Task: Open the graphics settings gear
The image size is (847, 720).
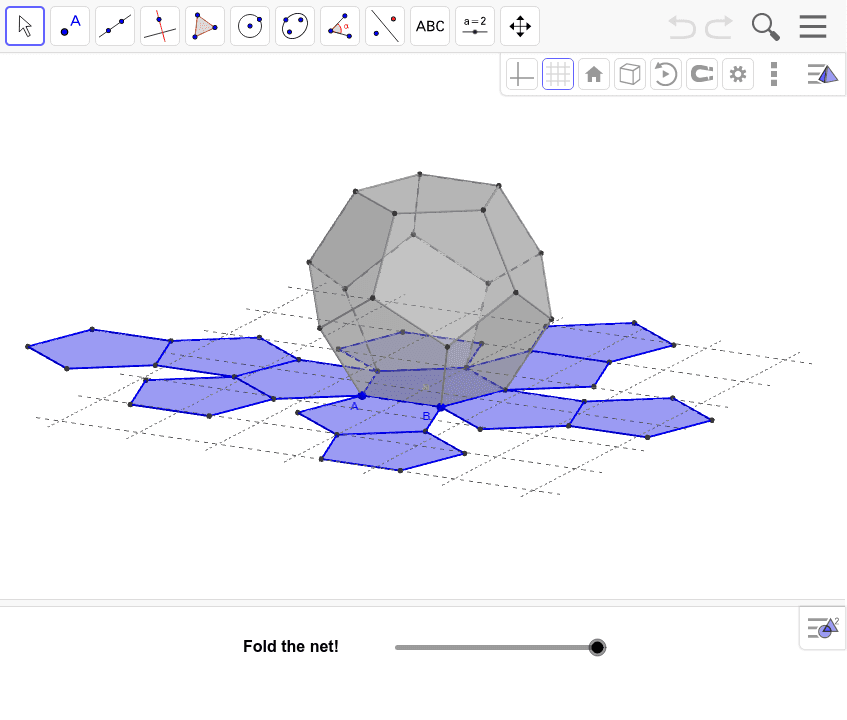Action: (737, 73)
